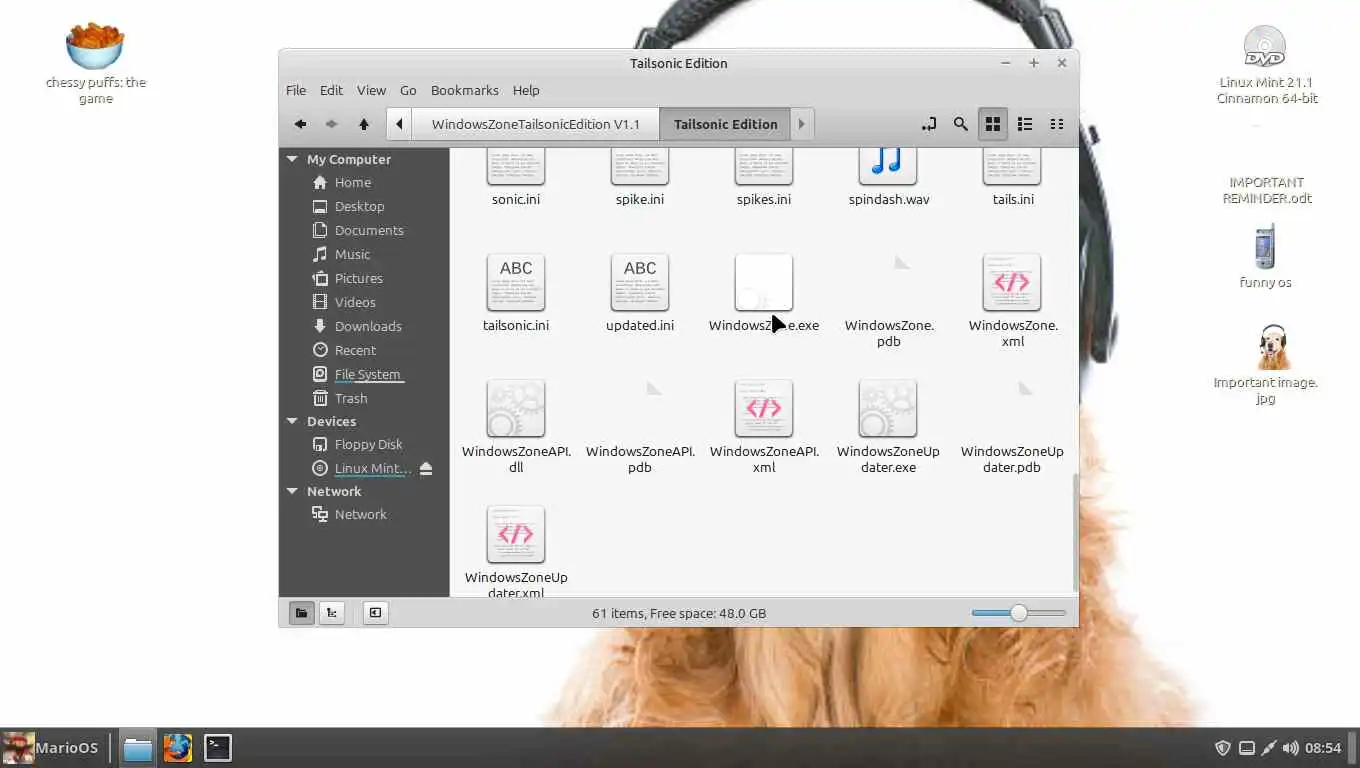Viewport: 1360px width, 768px height.
Task: Go up to the parent folder
Action: coord(364,124)
